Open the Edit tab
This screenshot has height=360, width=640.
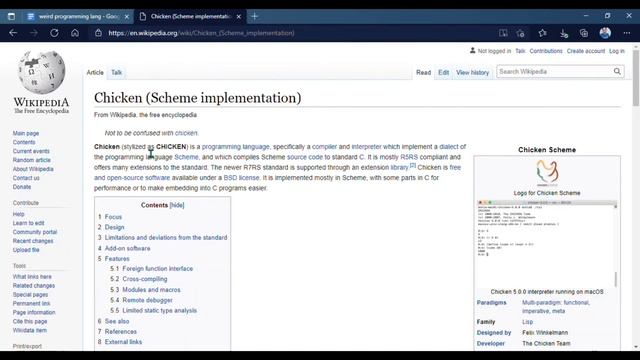pyautogui.click(x=444, y=73)
